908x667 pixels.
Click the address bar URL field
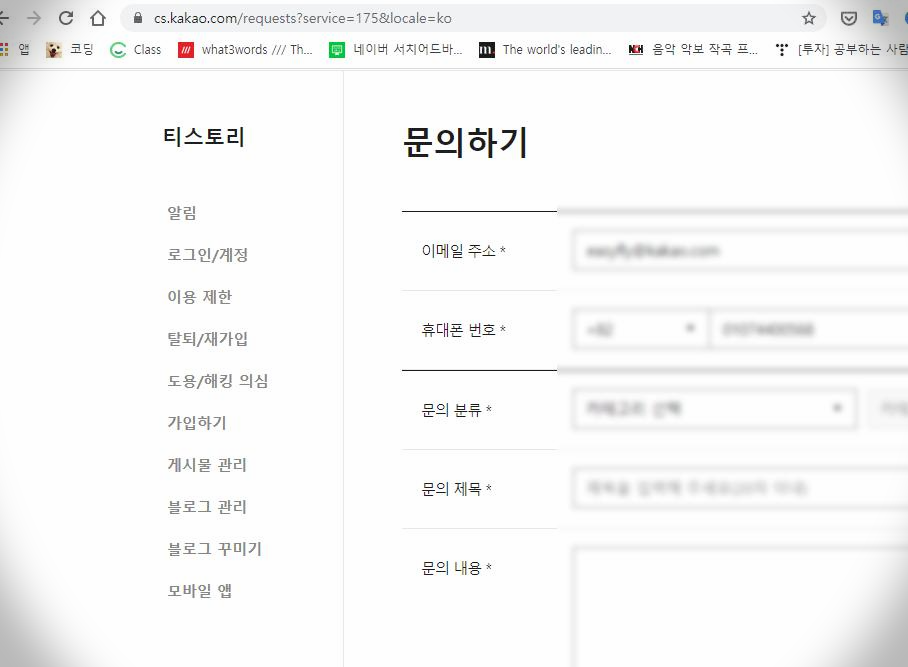[472, 18]
